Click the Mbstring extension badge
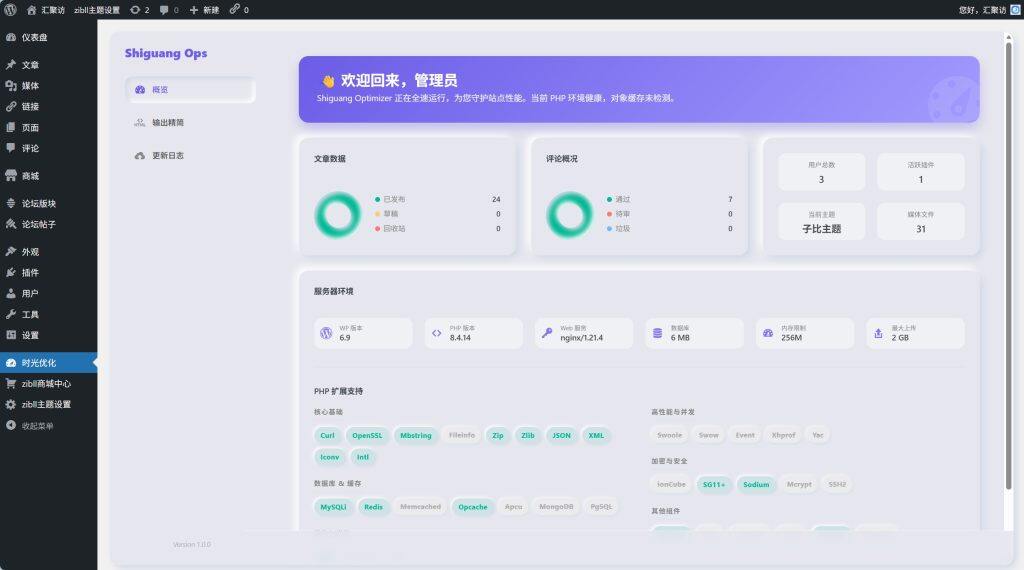 (x=416, y=435)
